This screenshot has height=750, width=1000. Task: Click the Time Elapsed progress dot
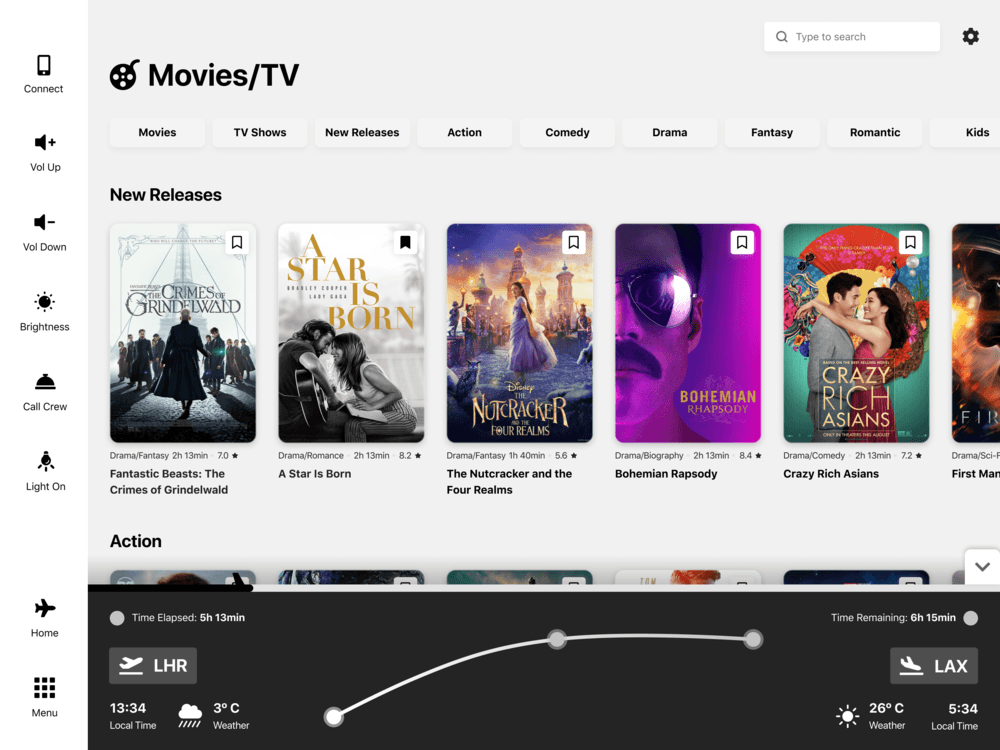pos(117,618)
